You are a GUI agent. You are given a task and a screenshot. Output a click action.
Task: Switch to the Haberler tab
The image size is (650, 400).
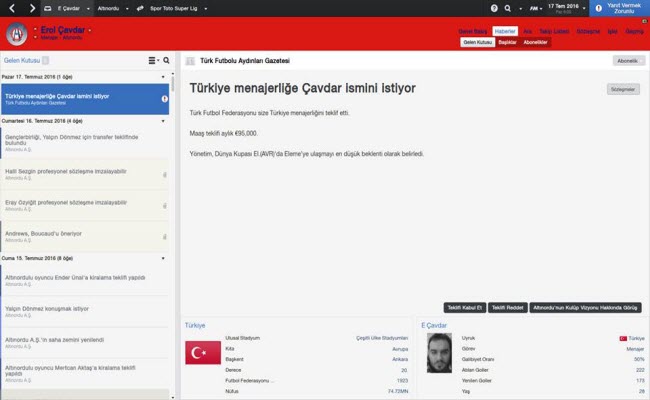[505, 31]
